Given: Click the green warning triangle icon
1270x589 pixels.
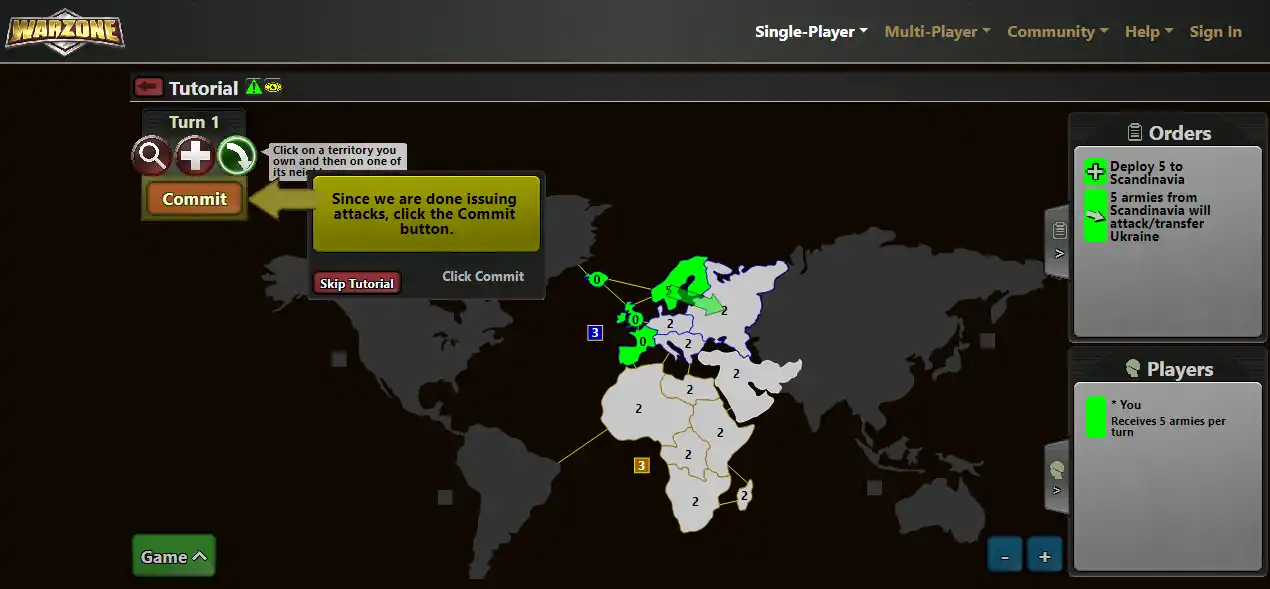Looking at the screenshot, I should [254, 87].
